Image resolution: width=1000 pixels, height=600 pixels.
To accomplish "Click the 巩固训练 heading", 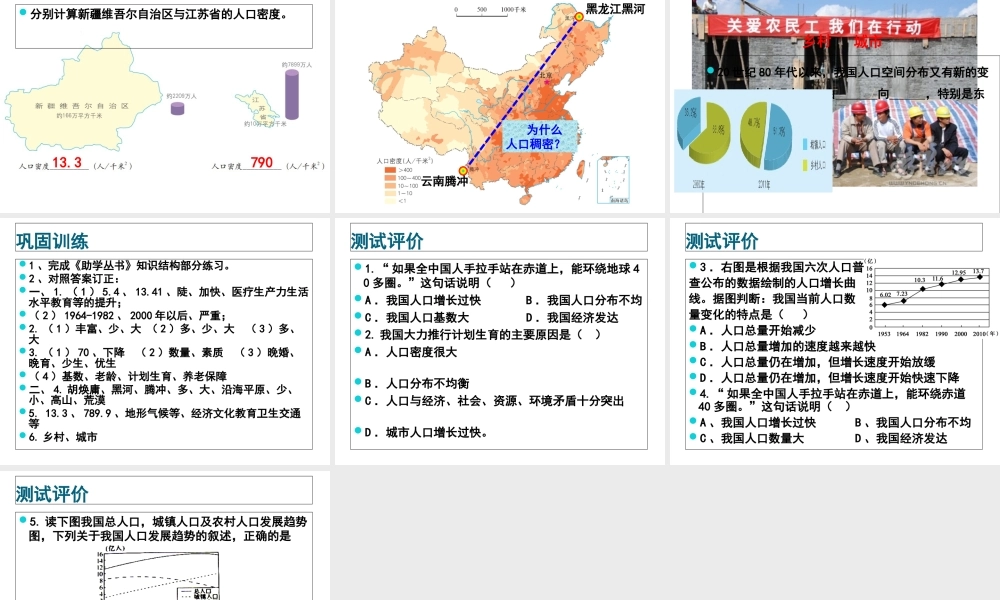I will click(x=52, y=241).
